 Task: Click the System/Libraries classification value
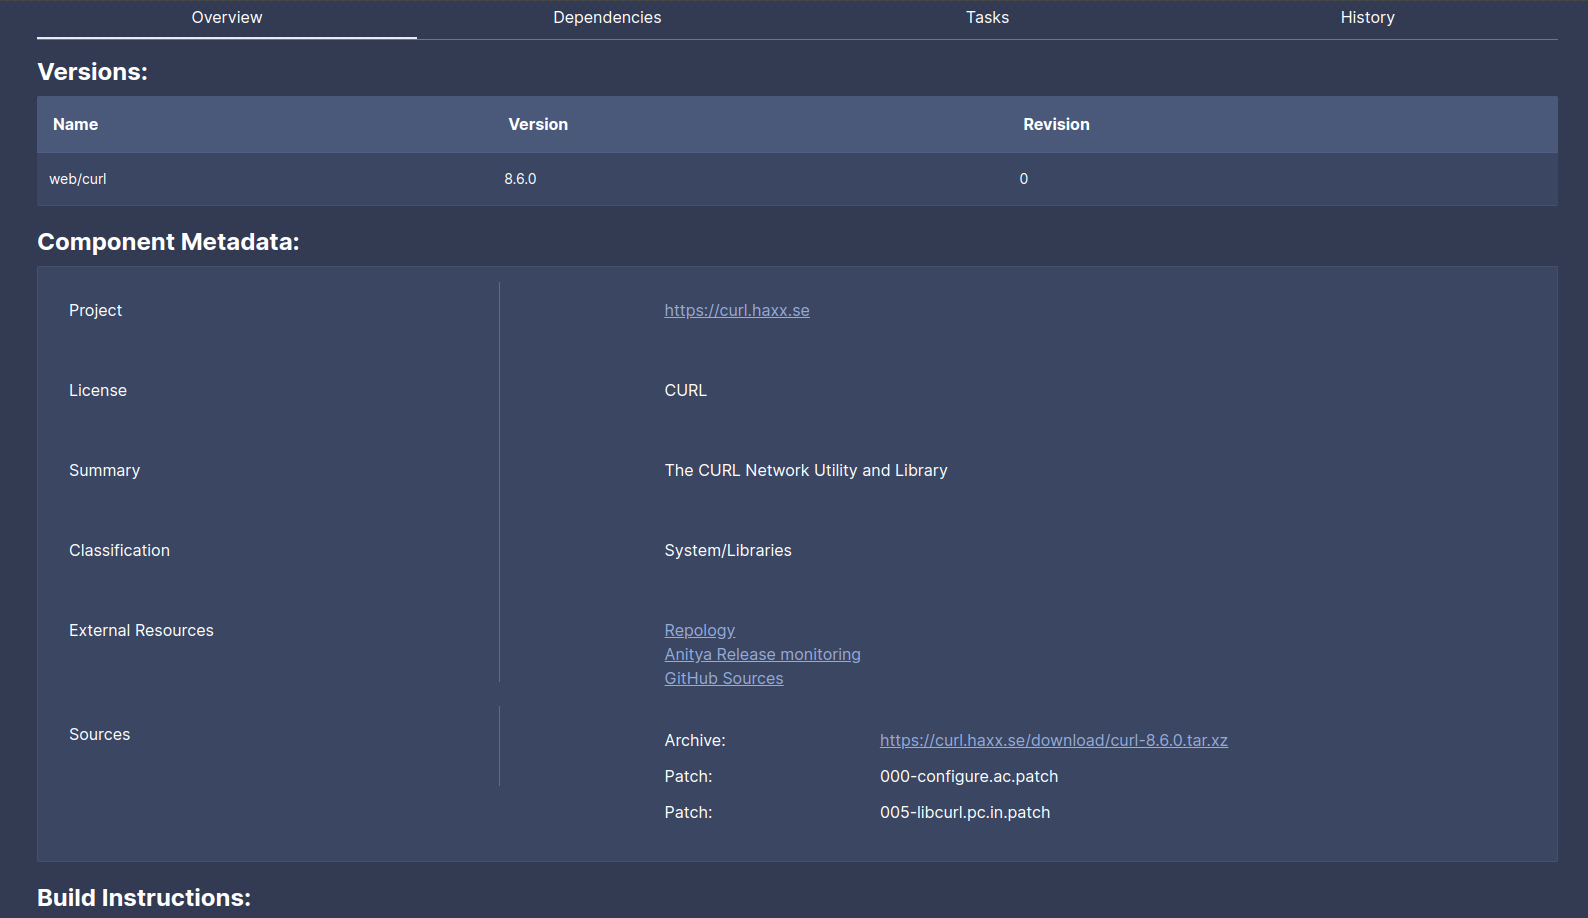[727, 551]
